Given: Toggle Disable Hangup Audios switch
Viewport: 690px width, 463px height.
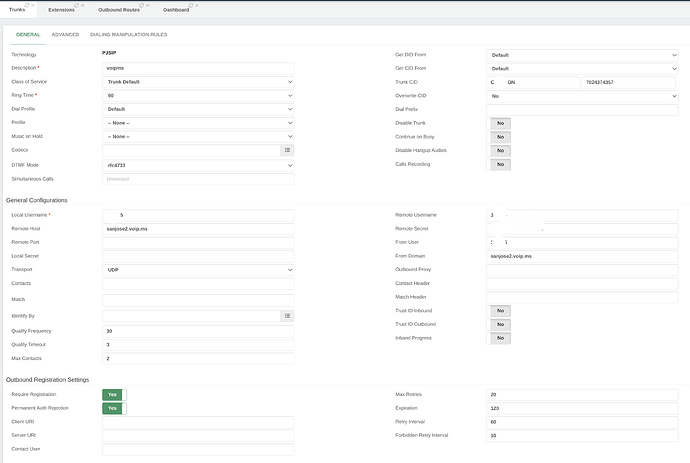Looking at the screenshot, I should tap(499, 151).
